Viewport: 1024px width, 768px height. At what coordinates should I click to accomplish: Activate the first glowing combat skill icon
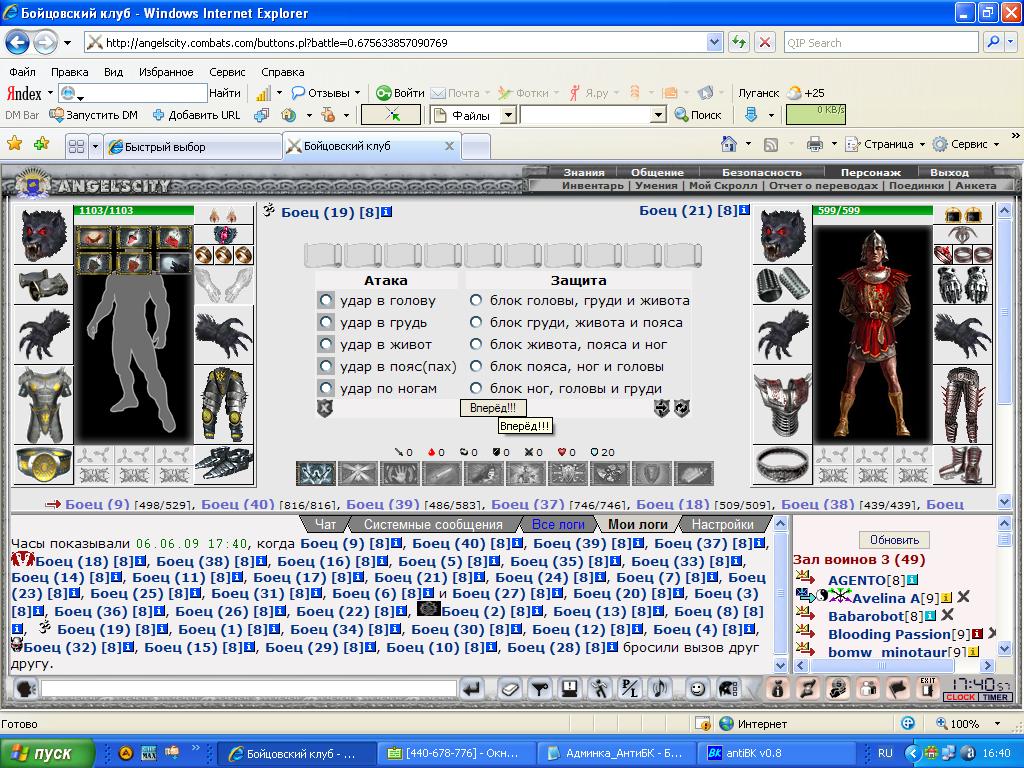click(316, 473)
